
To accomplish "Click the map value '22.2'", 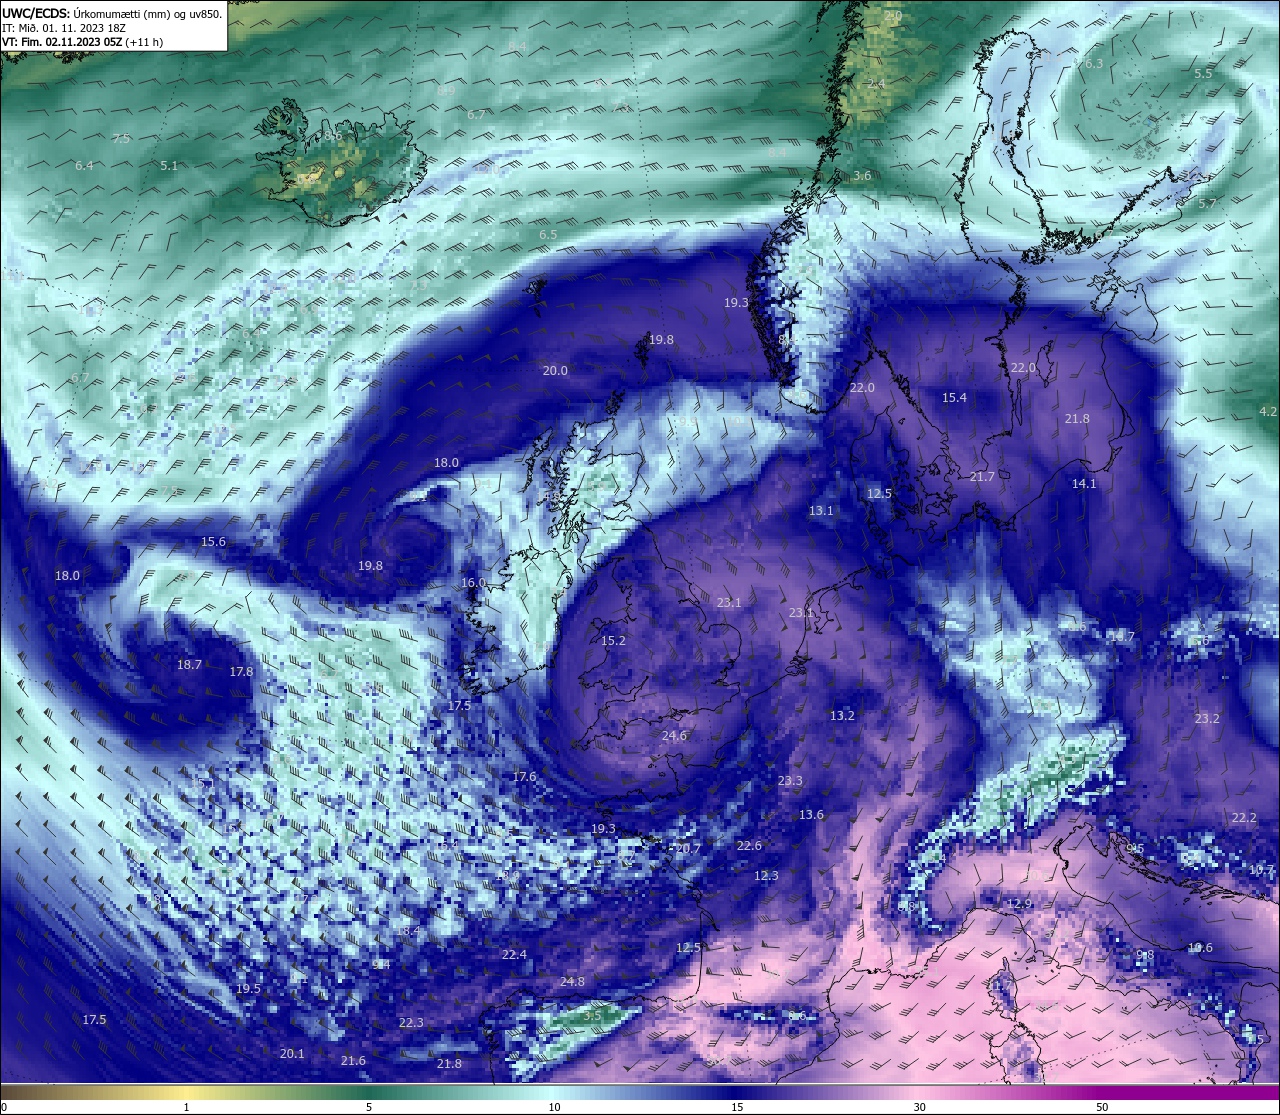I will 1244,817.
